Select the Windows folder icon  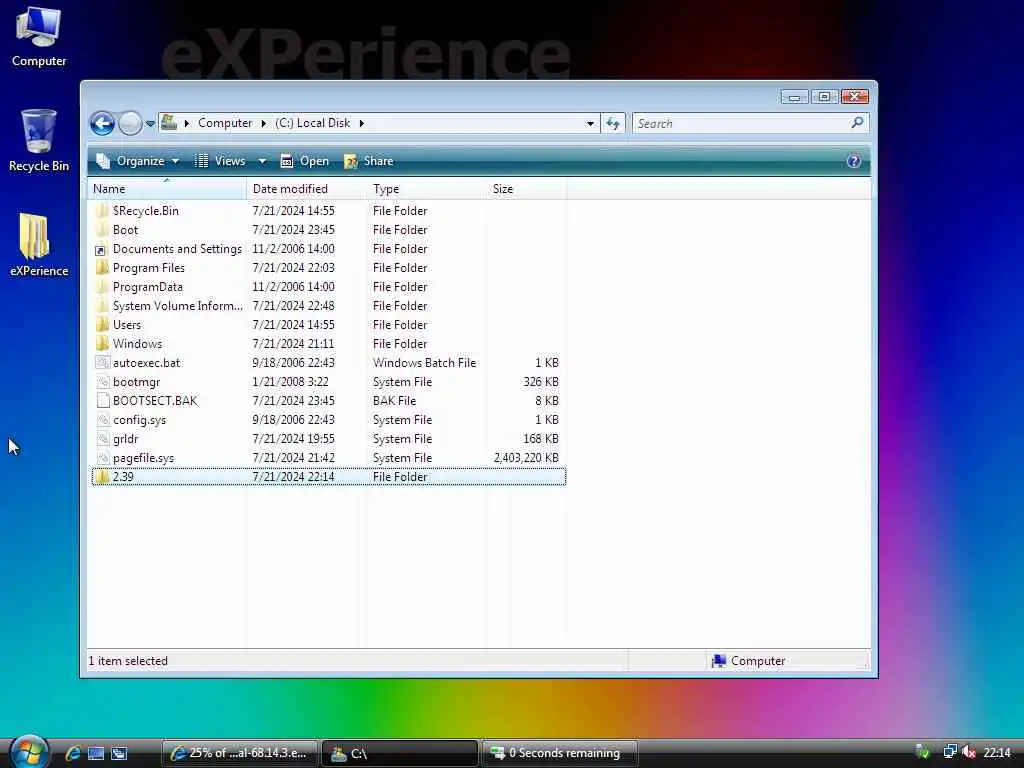(x=102, y=344)
